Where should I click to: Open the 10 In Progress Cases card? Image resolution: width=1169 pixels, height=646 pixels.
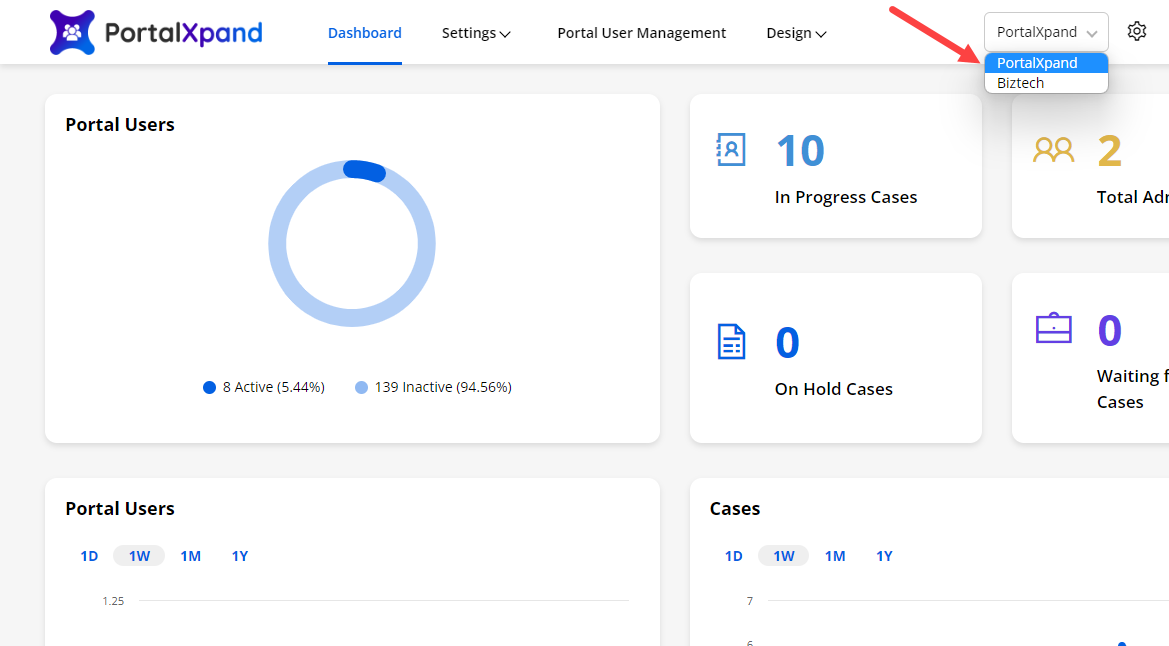(835, 167)
